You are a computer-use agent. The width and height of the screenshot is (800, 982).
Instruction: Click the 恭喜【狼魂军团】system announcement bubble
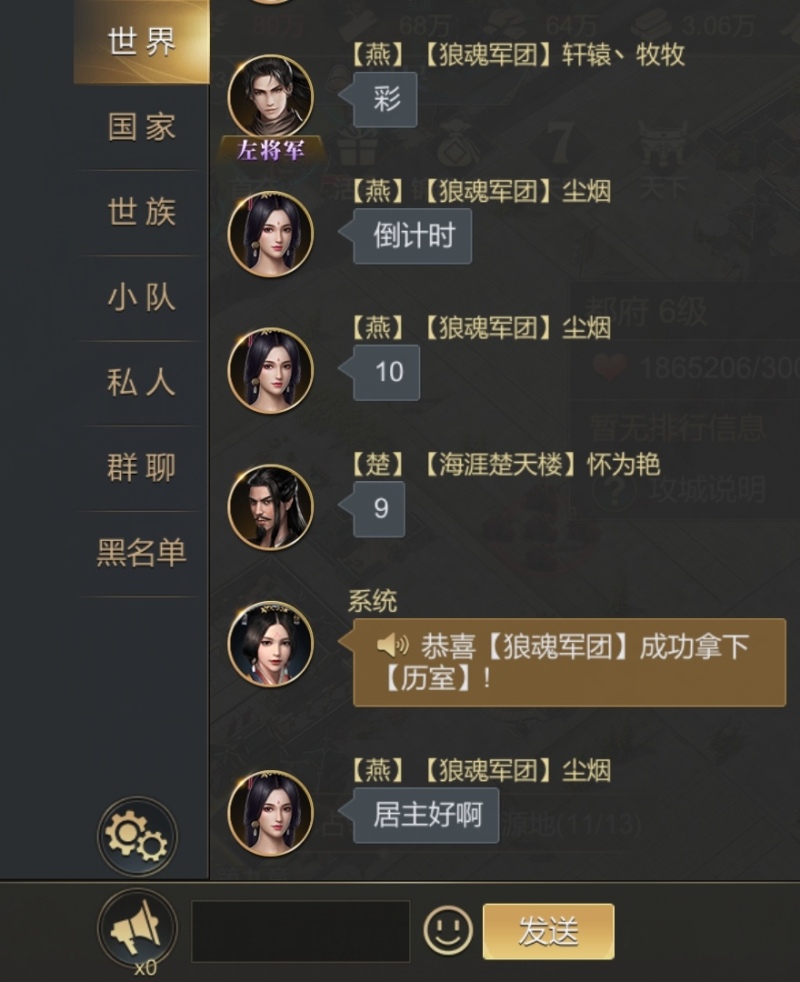coord(569,663)
